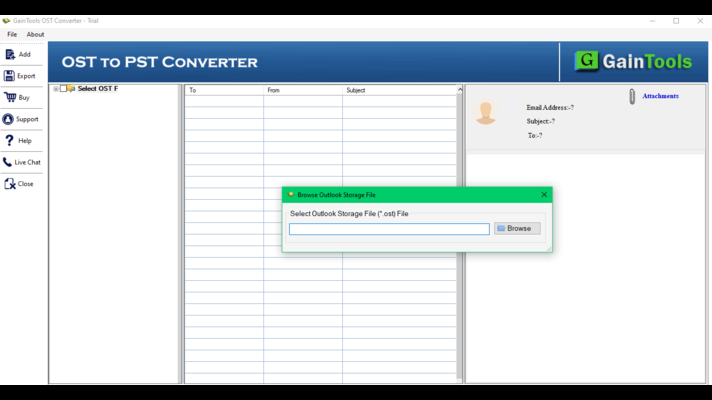Click the Browse dialog title icon
The height and width of the screenshot is (400, 712).
[291, 195]
